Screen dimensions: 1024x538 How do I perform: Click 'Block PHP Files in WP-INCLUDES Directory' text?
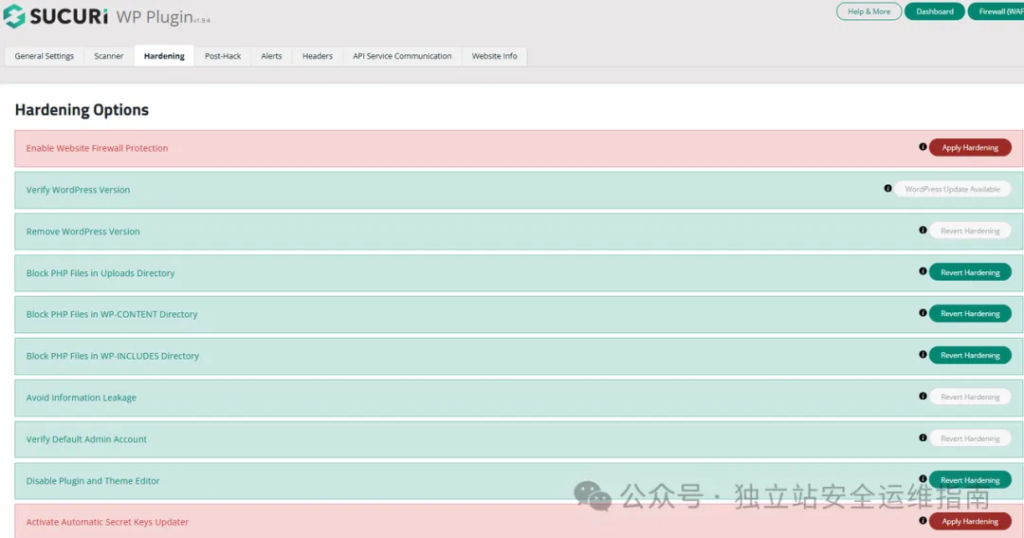(x=112, y=356)
